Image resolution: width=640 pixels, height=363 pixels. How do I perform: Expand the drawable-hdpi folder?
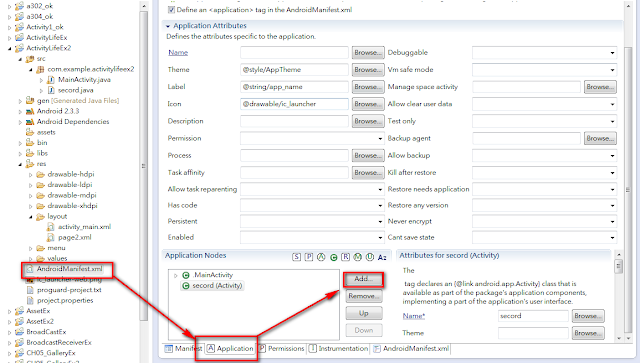[31, 175]
